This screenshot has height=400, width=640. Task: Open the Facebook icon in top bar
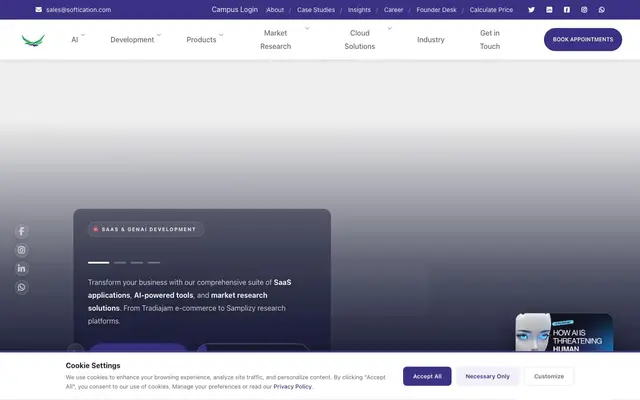(x=567, y=10)
